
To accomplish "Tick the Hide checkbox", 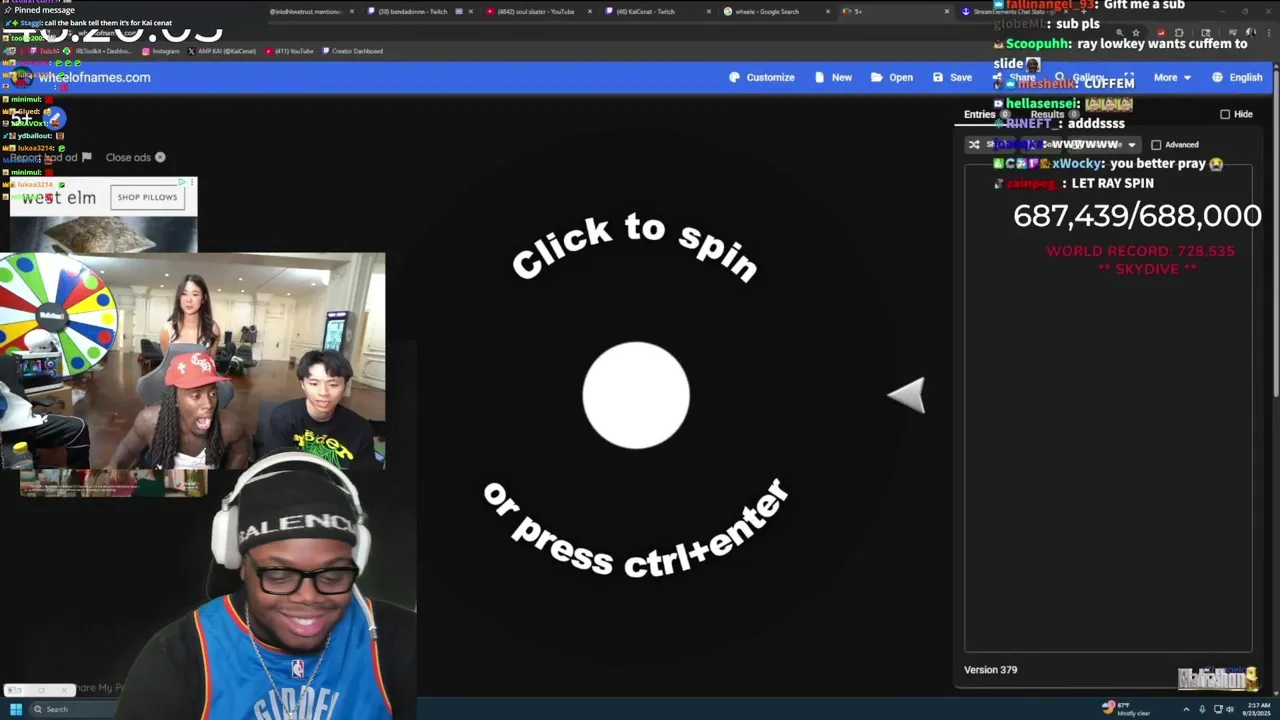I will pyautogui.click(x=1225, y=114).
